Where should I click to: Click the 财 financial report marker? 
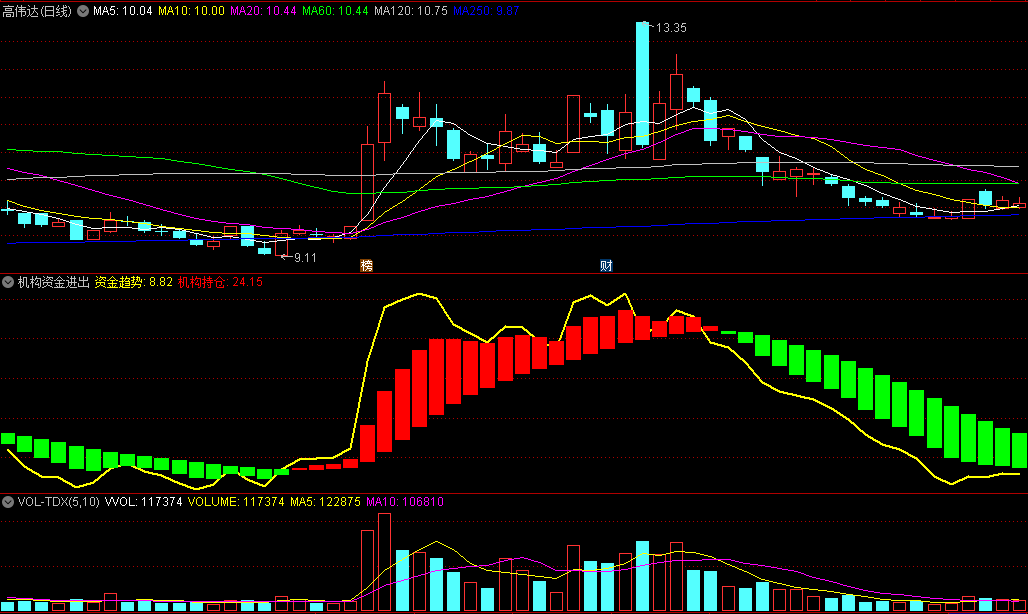[x=606, y=265]
